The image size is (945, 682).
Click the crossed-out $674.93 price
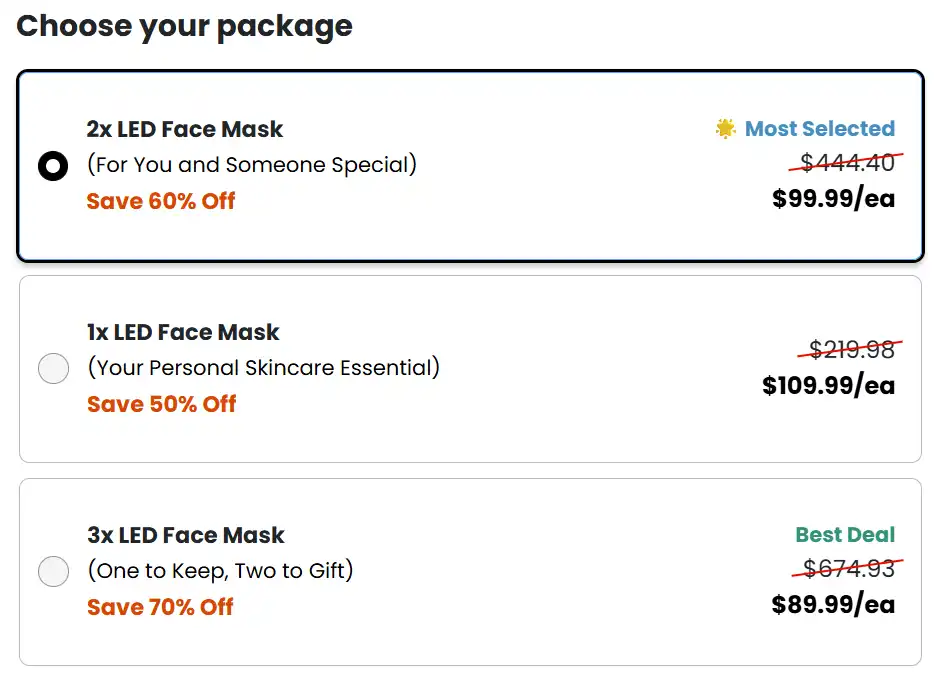click(850, 569)
